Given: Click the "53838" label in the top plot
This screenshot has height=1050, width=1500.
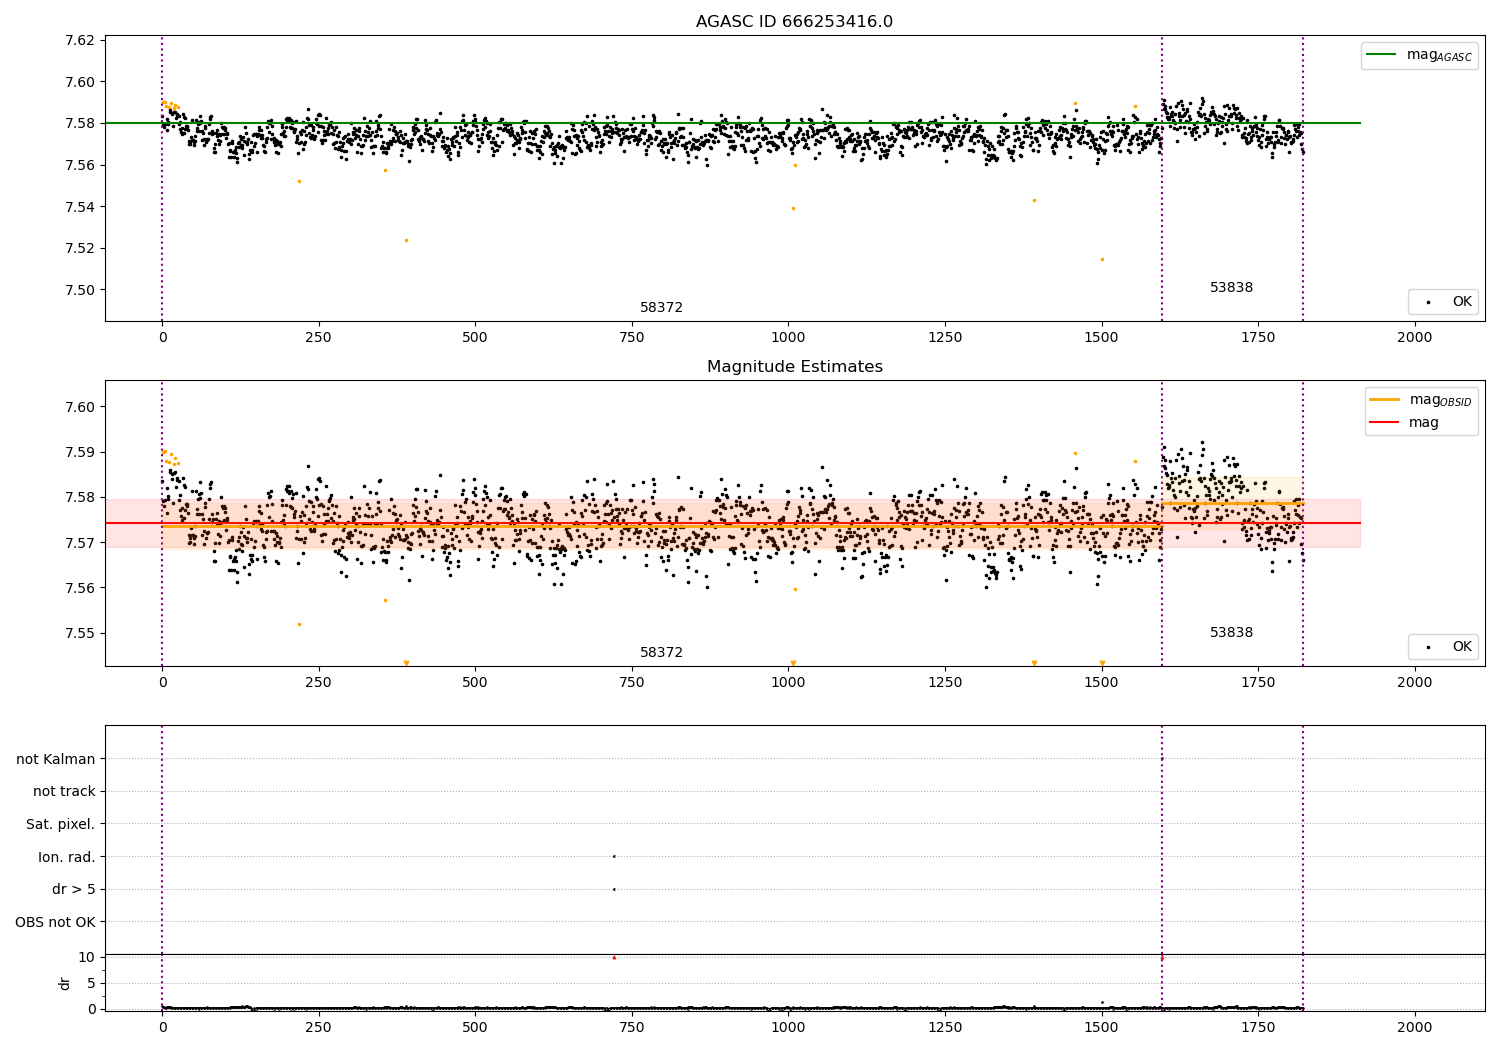Looking at the screenshot, I should coord(1231,287).
